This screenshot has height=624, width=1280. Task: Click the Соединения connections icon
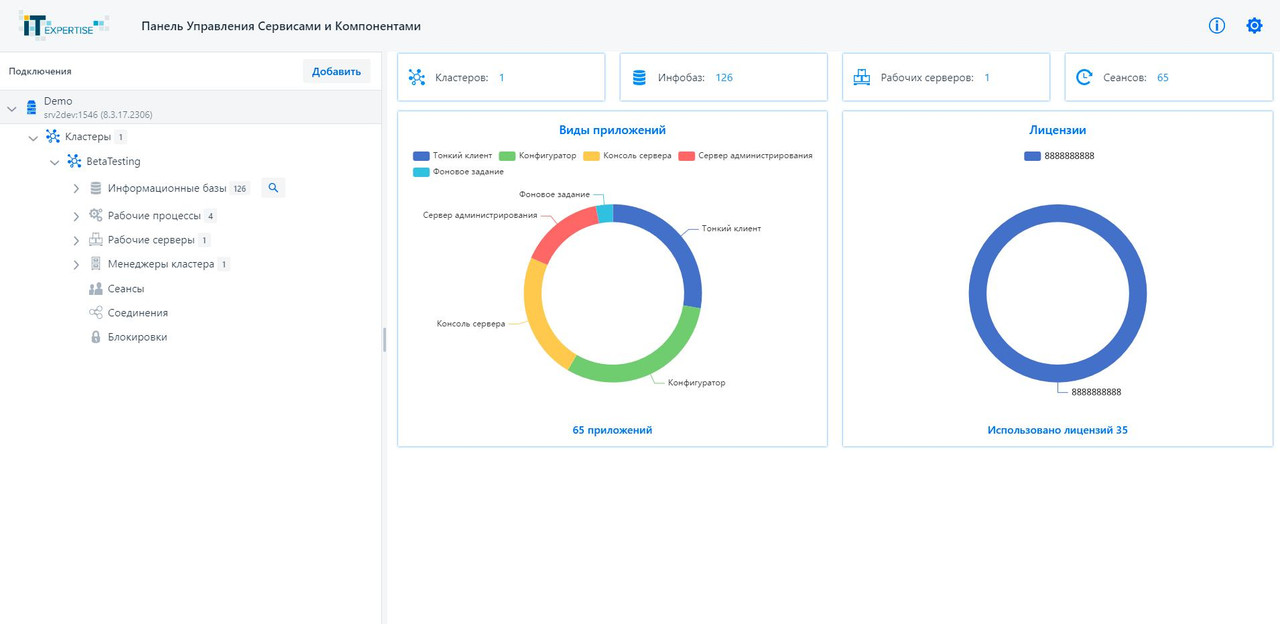point(96,313)
